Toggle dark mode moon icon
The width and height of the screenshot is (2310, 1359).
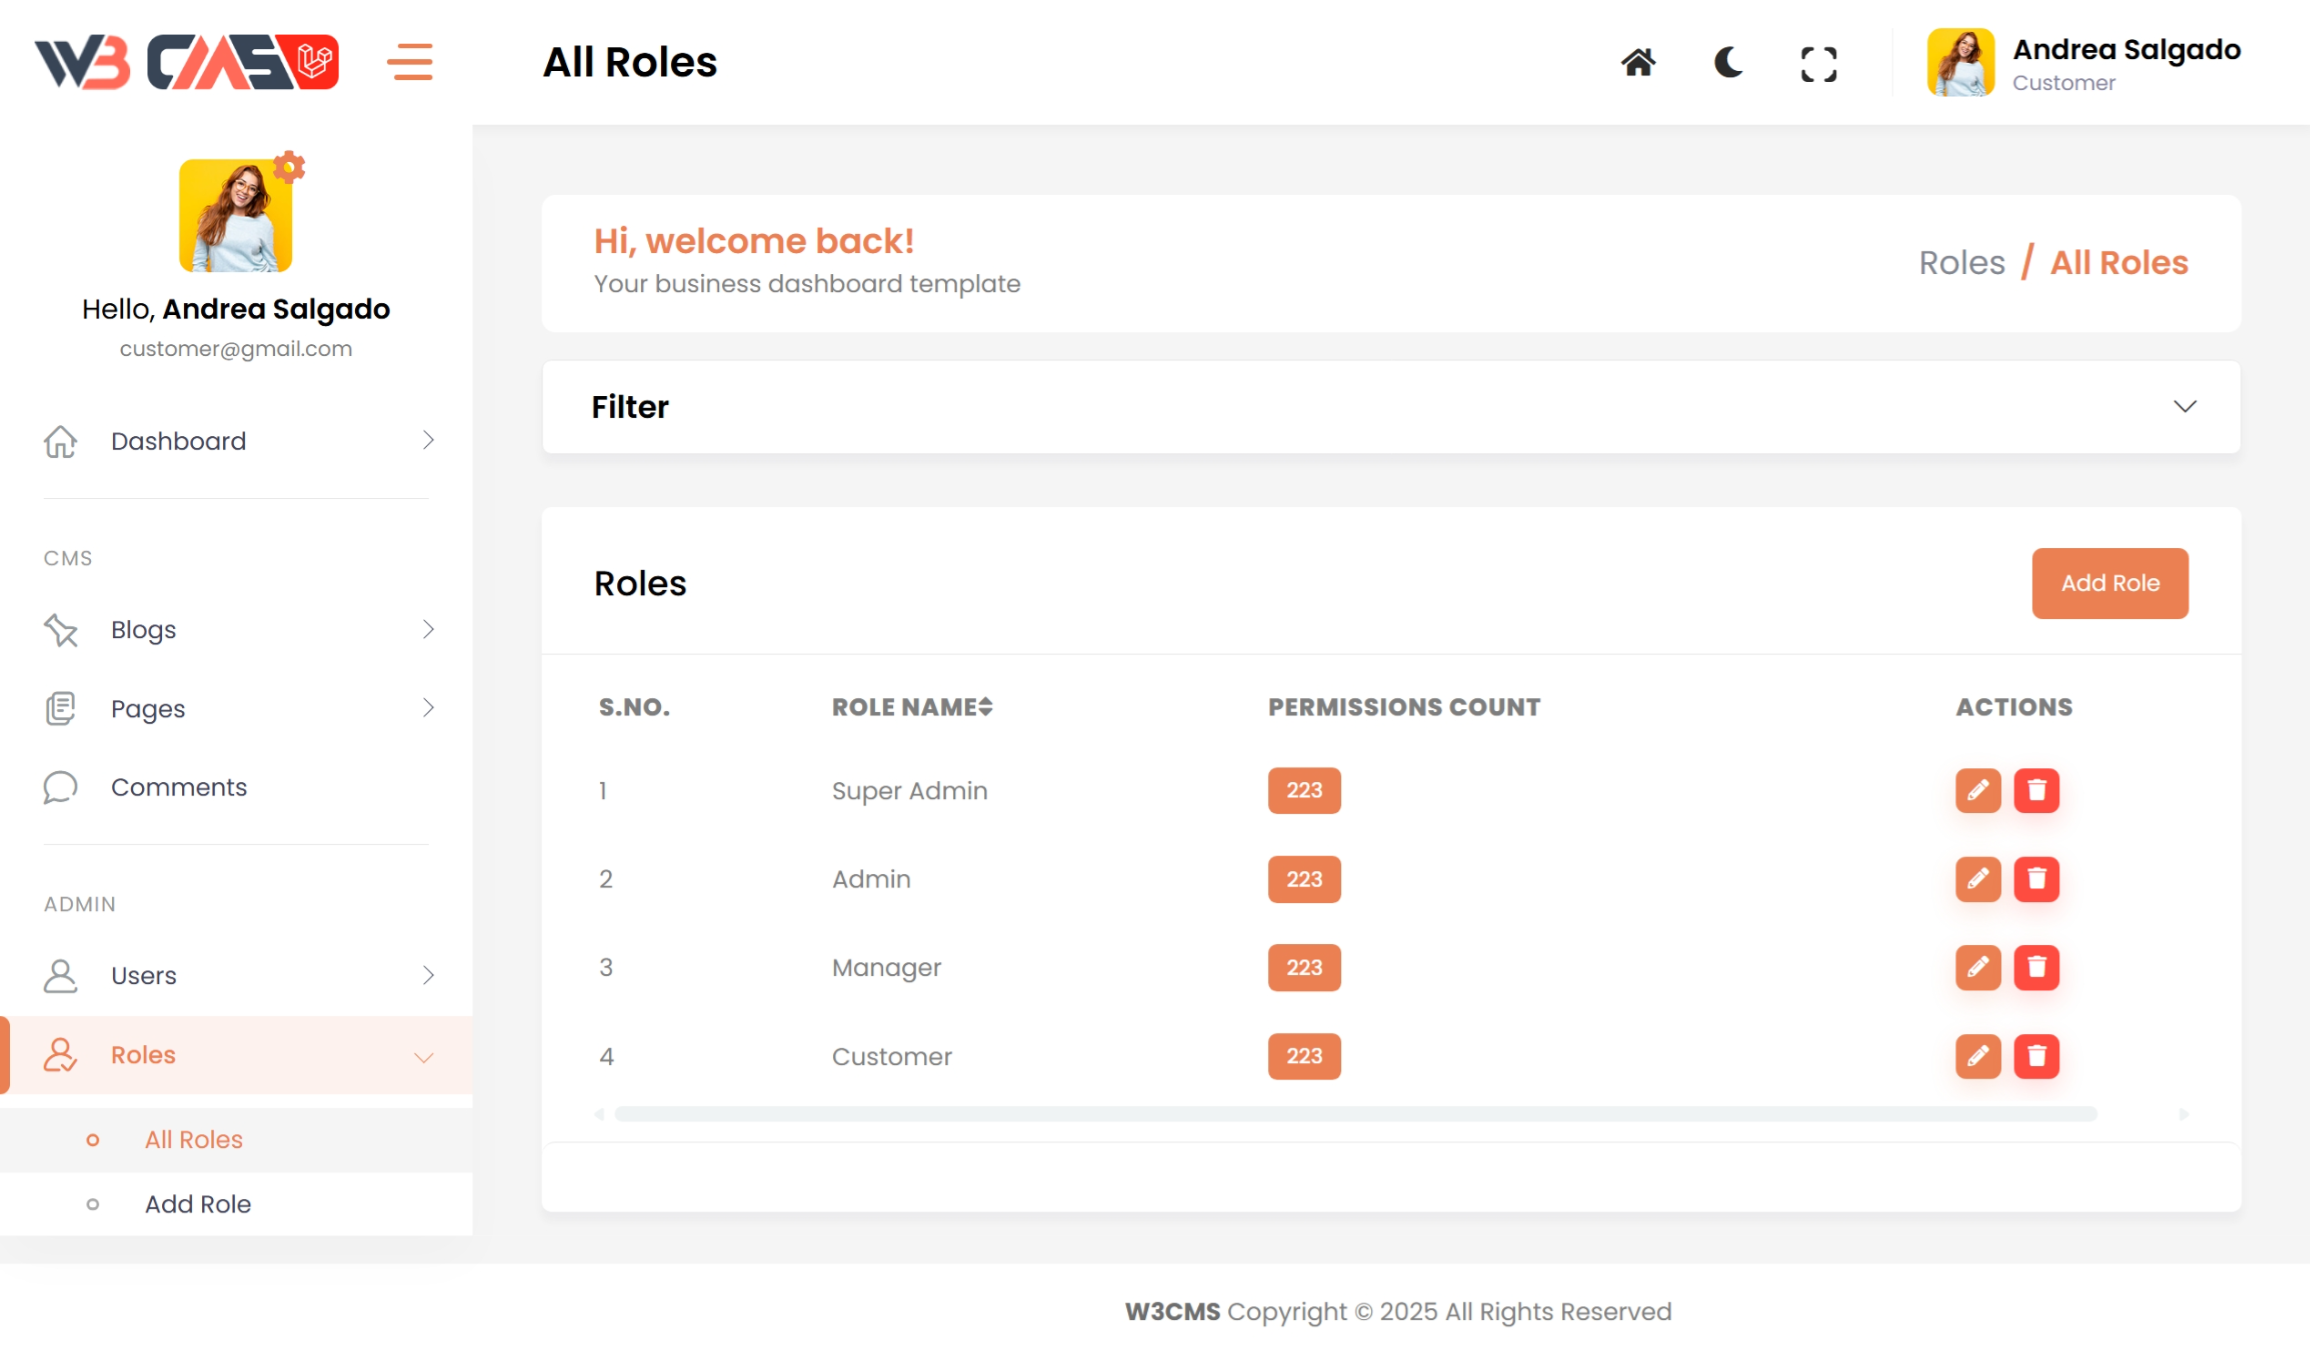[x=1728, y=63]
